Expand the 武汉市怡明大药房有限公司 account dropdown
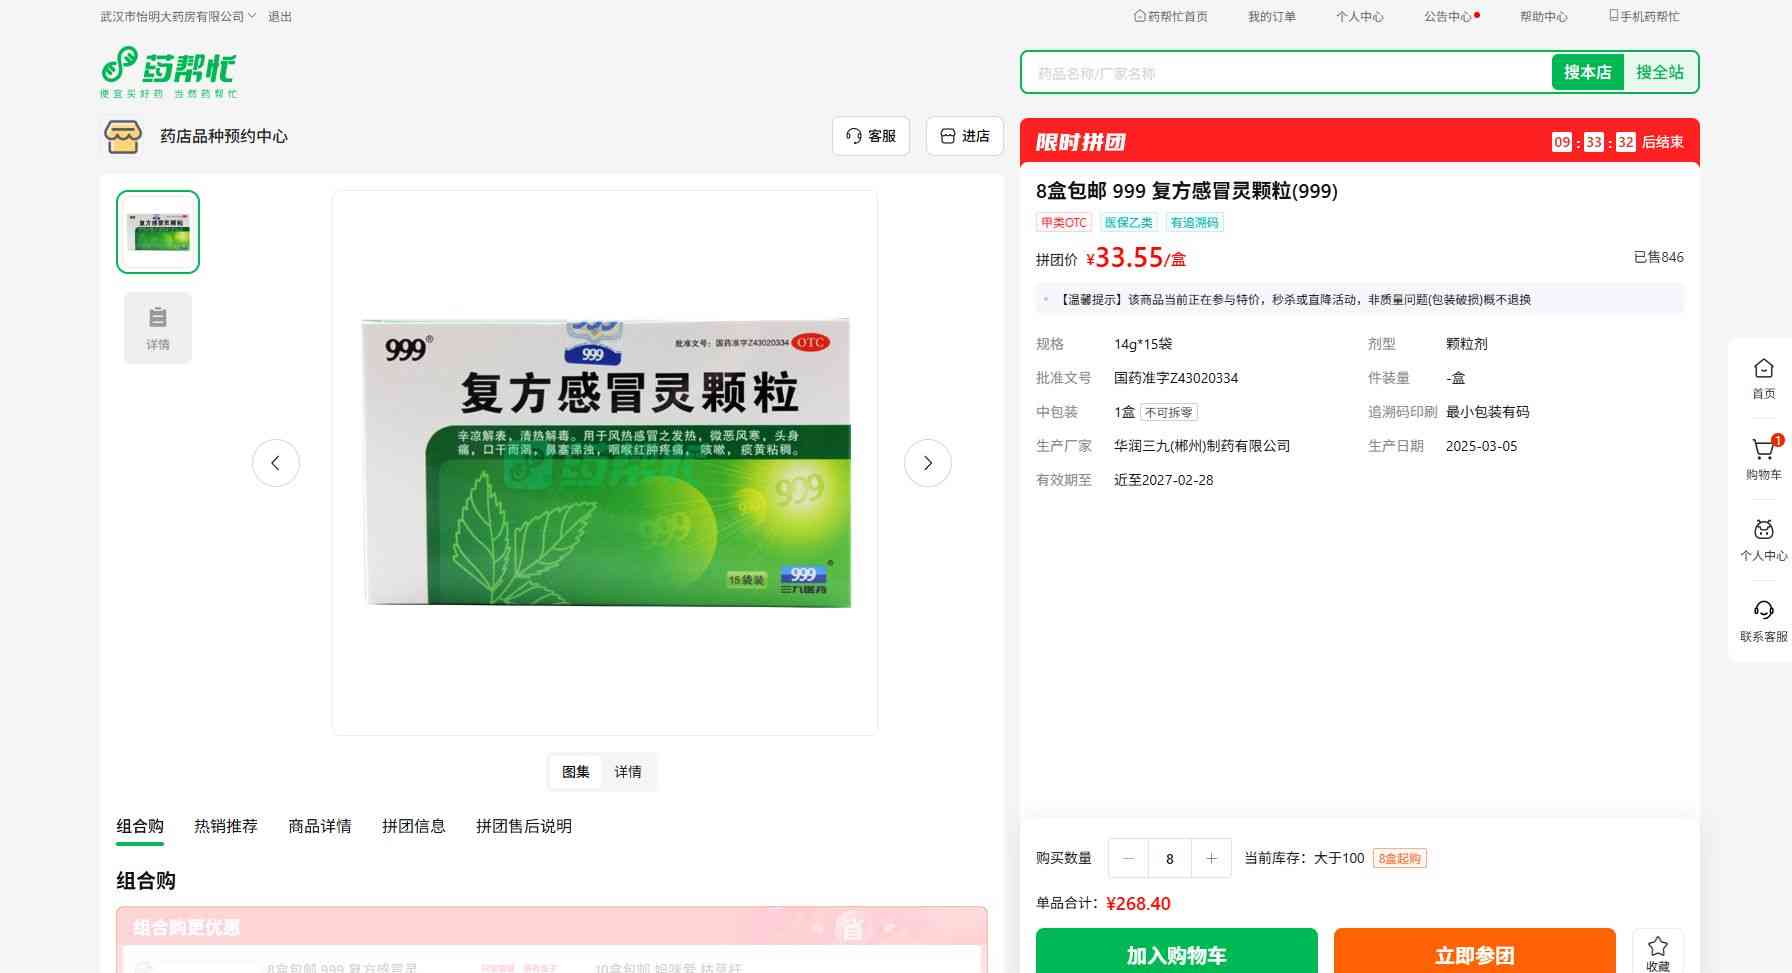Viewport: 1792px width, 973px height. pyautogui.click(x=178, y=17)
